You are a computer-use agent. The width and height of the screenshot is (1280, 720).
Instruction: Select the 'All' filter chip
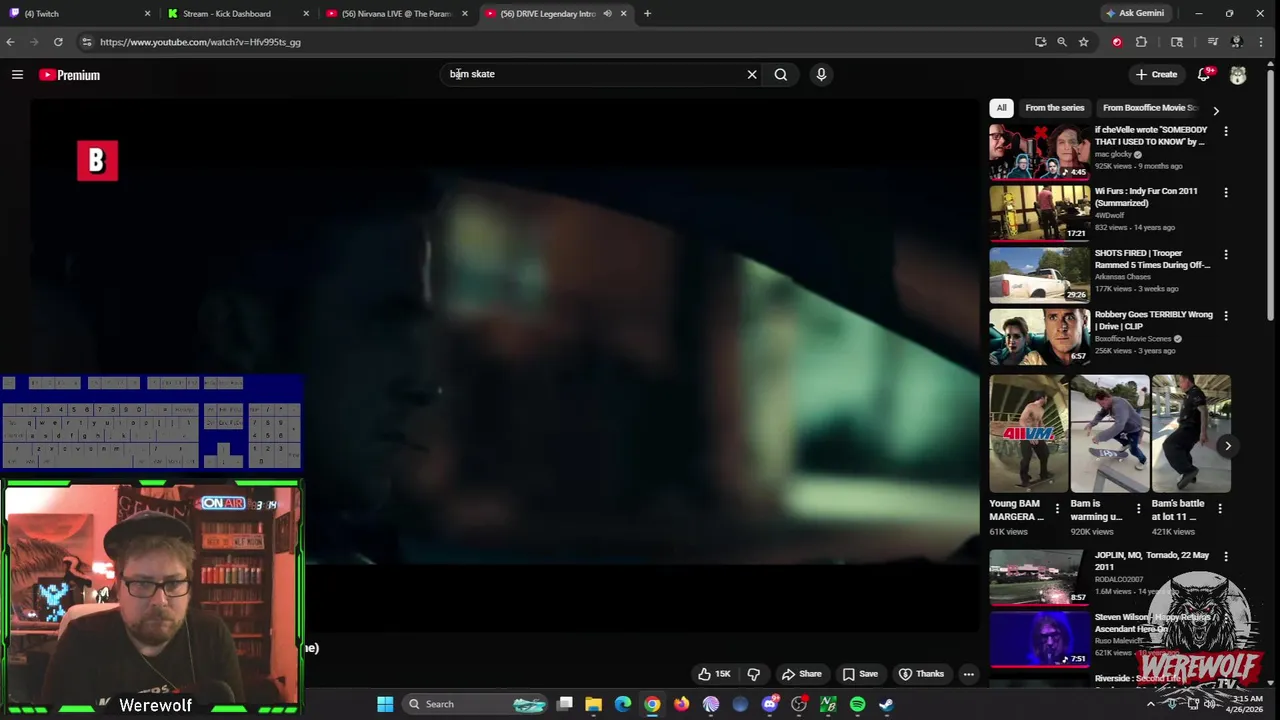click(x=1001, y=107)
